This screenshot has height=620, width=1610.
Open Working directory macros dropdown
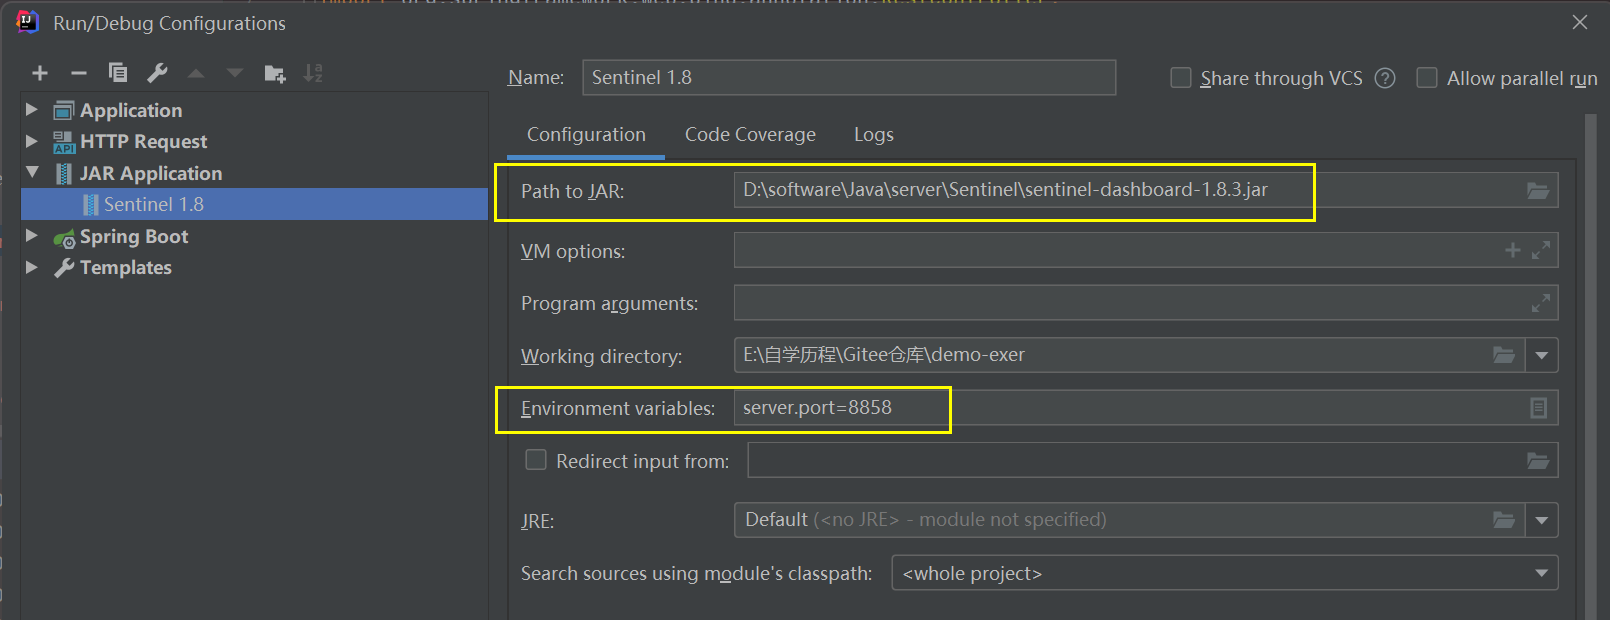click(x=1541, y=355)
